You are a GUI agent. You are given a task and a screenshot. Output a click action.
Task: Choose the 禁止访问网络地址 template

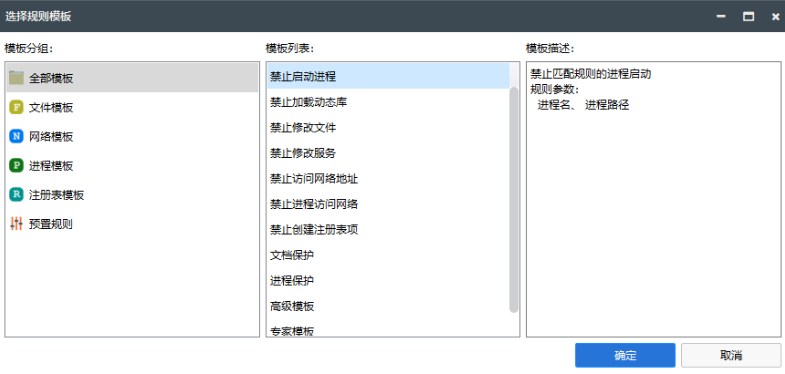[388, 179]
